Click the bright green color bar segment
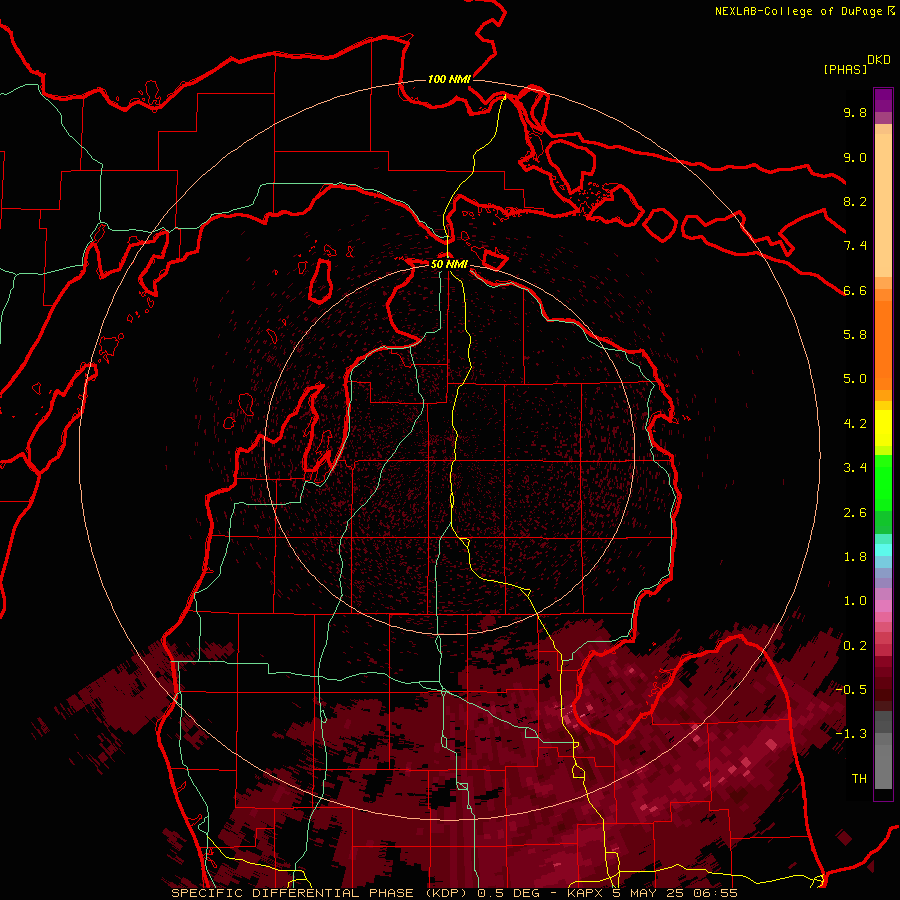The height and width of the screenshot is (900, 900). coord(883,483)
